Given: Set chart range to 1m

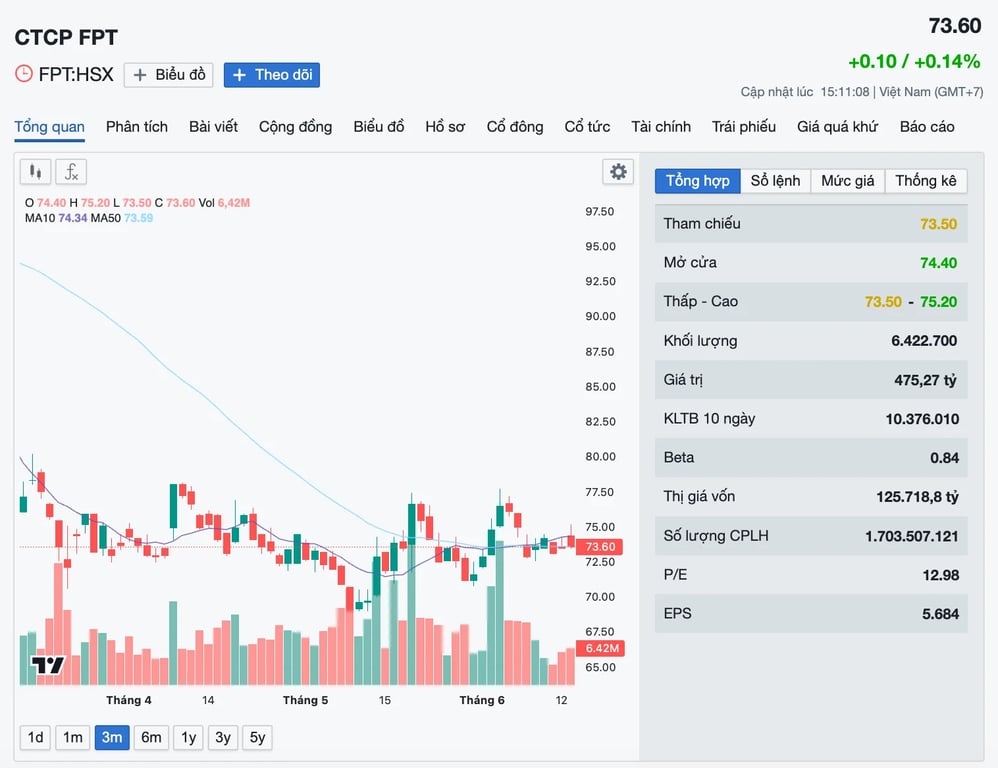Looking at the screenshot, I should (x=73, y=737).
